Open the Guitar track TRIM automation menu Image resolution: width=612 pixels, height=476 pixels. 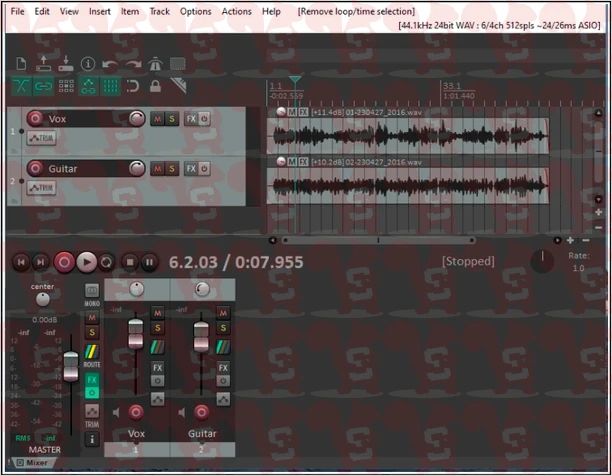tap(41, 188)
